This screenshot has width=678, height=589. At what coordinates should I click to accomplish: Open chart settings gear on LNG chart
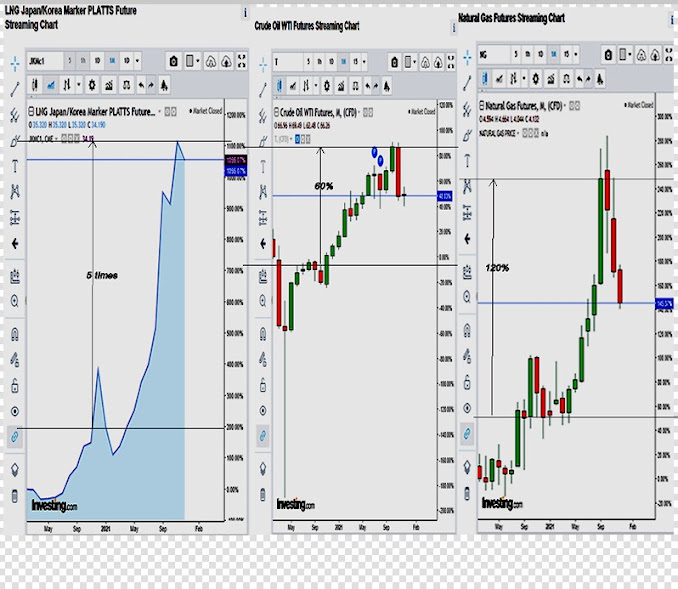tap(92, 85)
